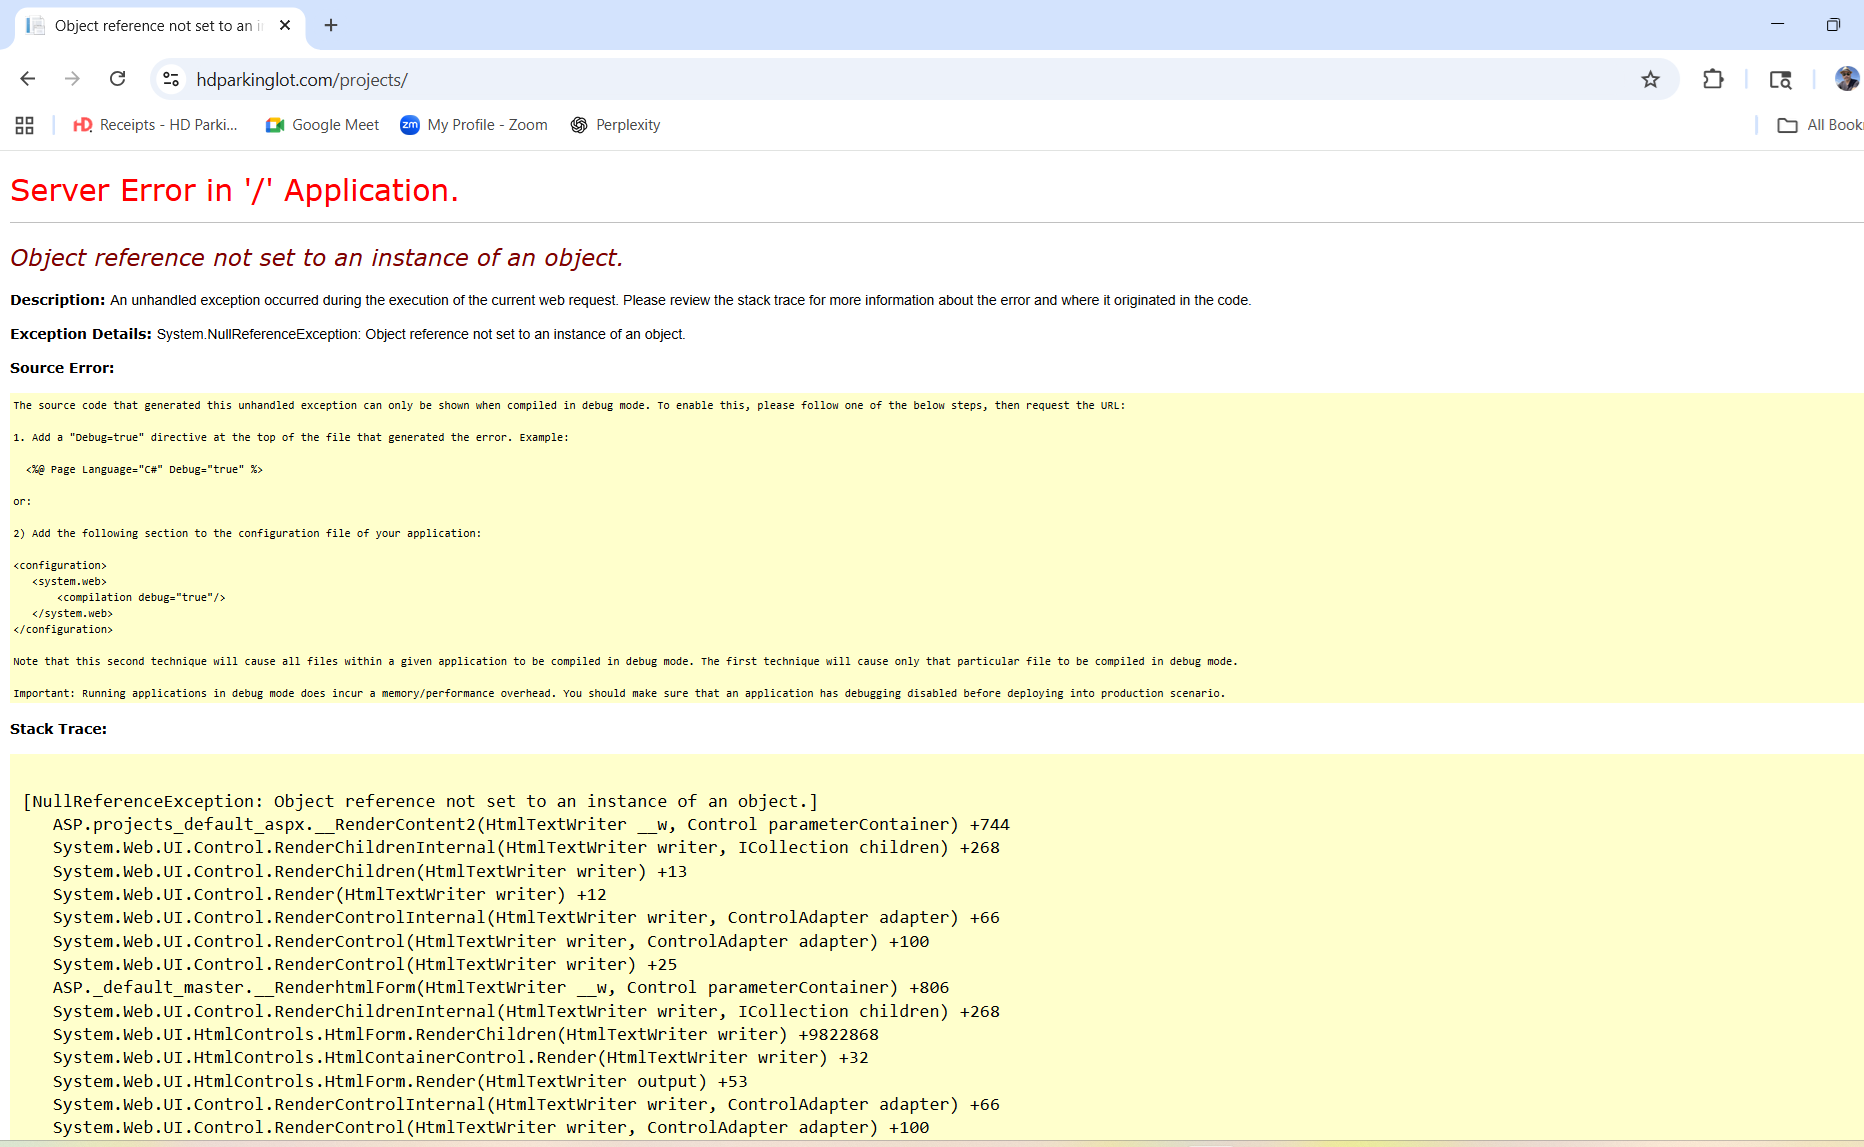The image size is (1864, 1147).
Task: Open the apps grid in bookmarks bar
Action: coord(25,125)
